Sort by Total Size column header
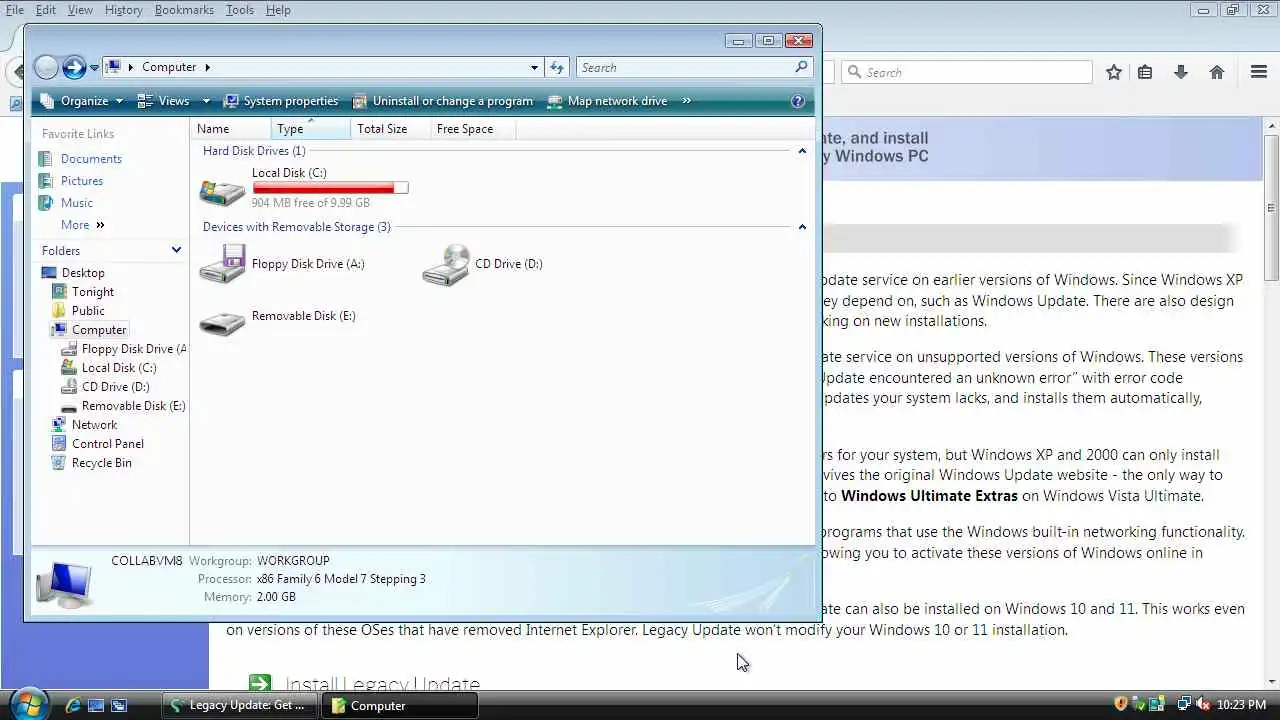 click(x=391, y=129)
